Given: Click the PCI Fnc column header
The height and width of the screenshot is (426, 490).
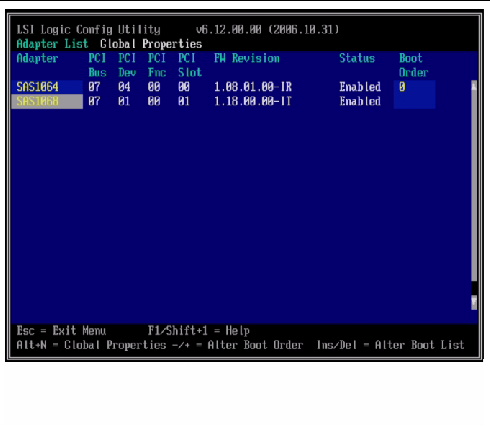Looking at the screenshot, I should point(157,65).
